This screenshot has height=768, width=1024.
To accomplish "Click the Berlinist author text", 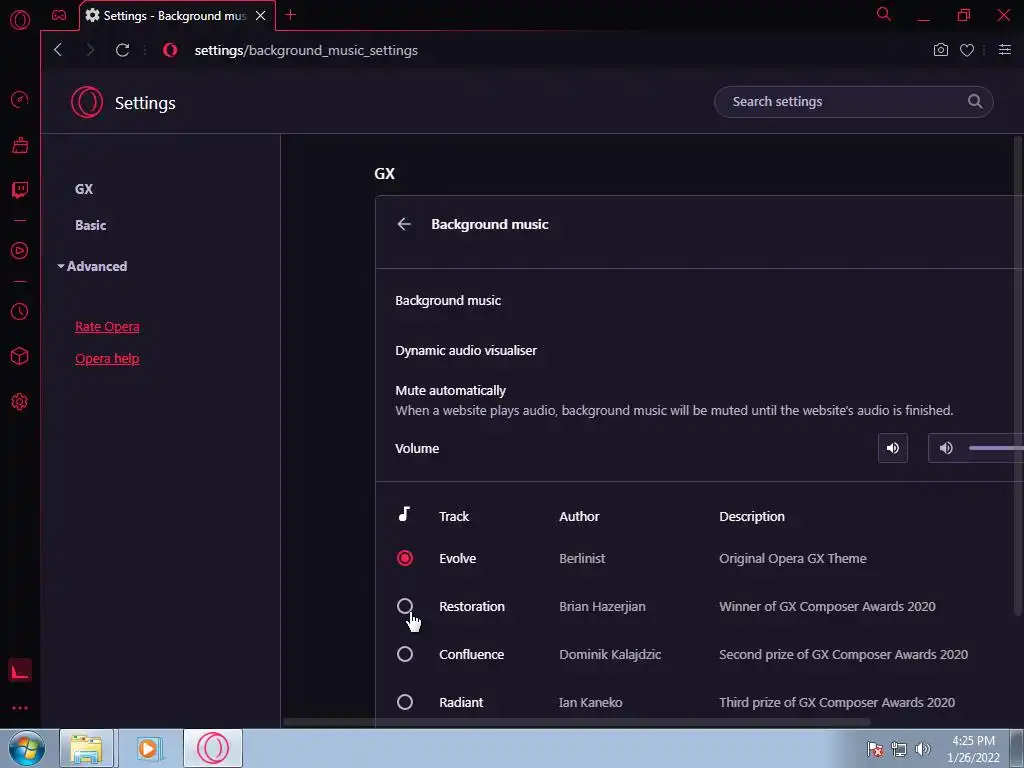I will pos(582,558).
